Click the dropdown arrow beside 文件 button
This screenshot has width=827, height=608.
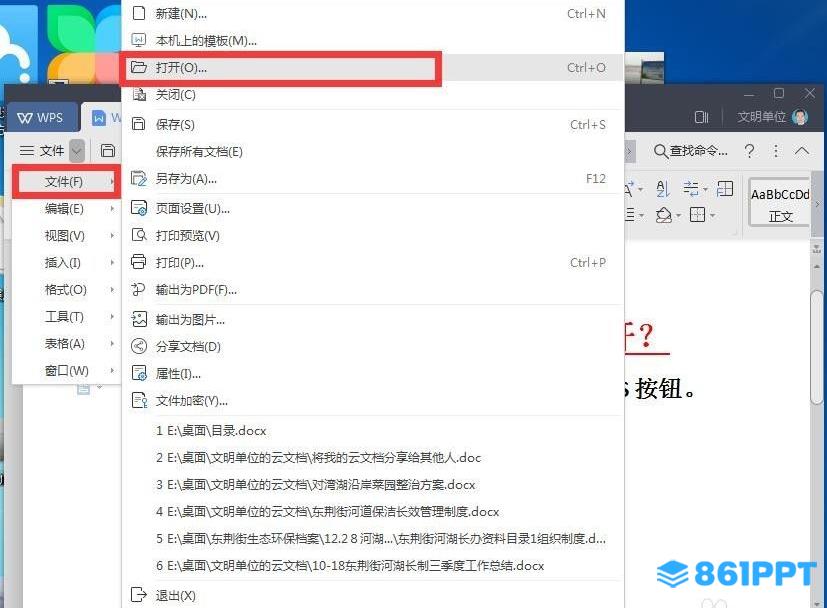[77, 151]
